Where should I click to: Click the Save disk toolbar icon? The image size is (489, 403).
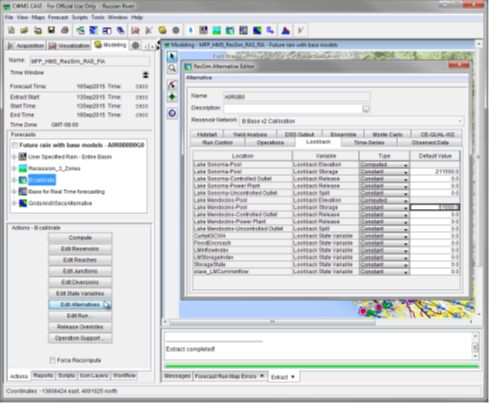pyautogui.click(x=51, y=30)
